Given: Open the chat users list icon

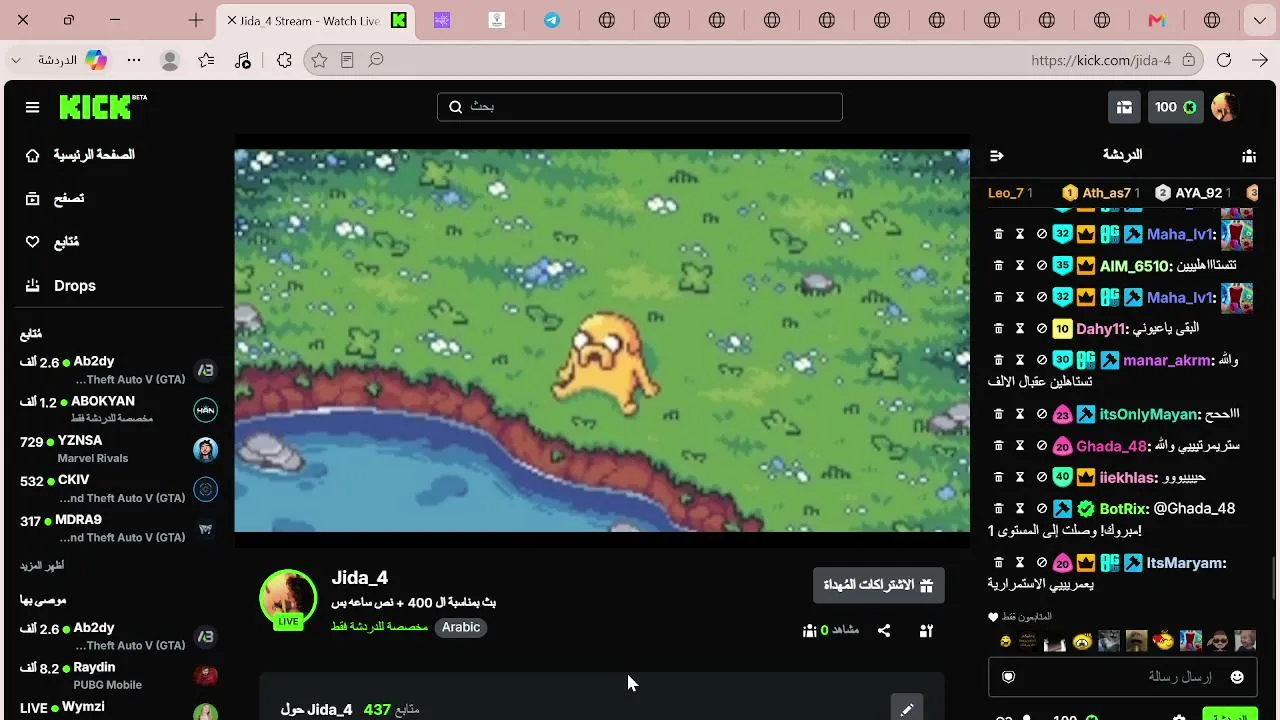Looking at the screenshot, I should tap(1249, 155).
